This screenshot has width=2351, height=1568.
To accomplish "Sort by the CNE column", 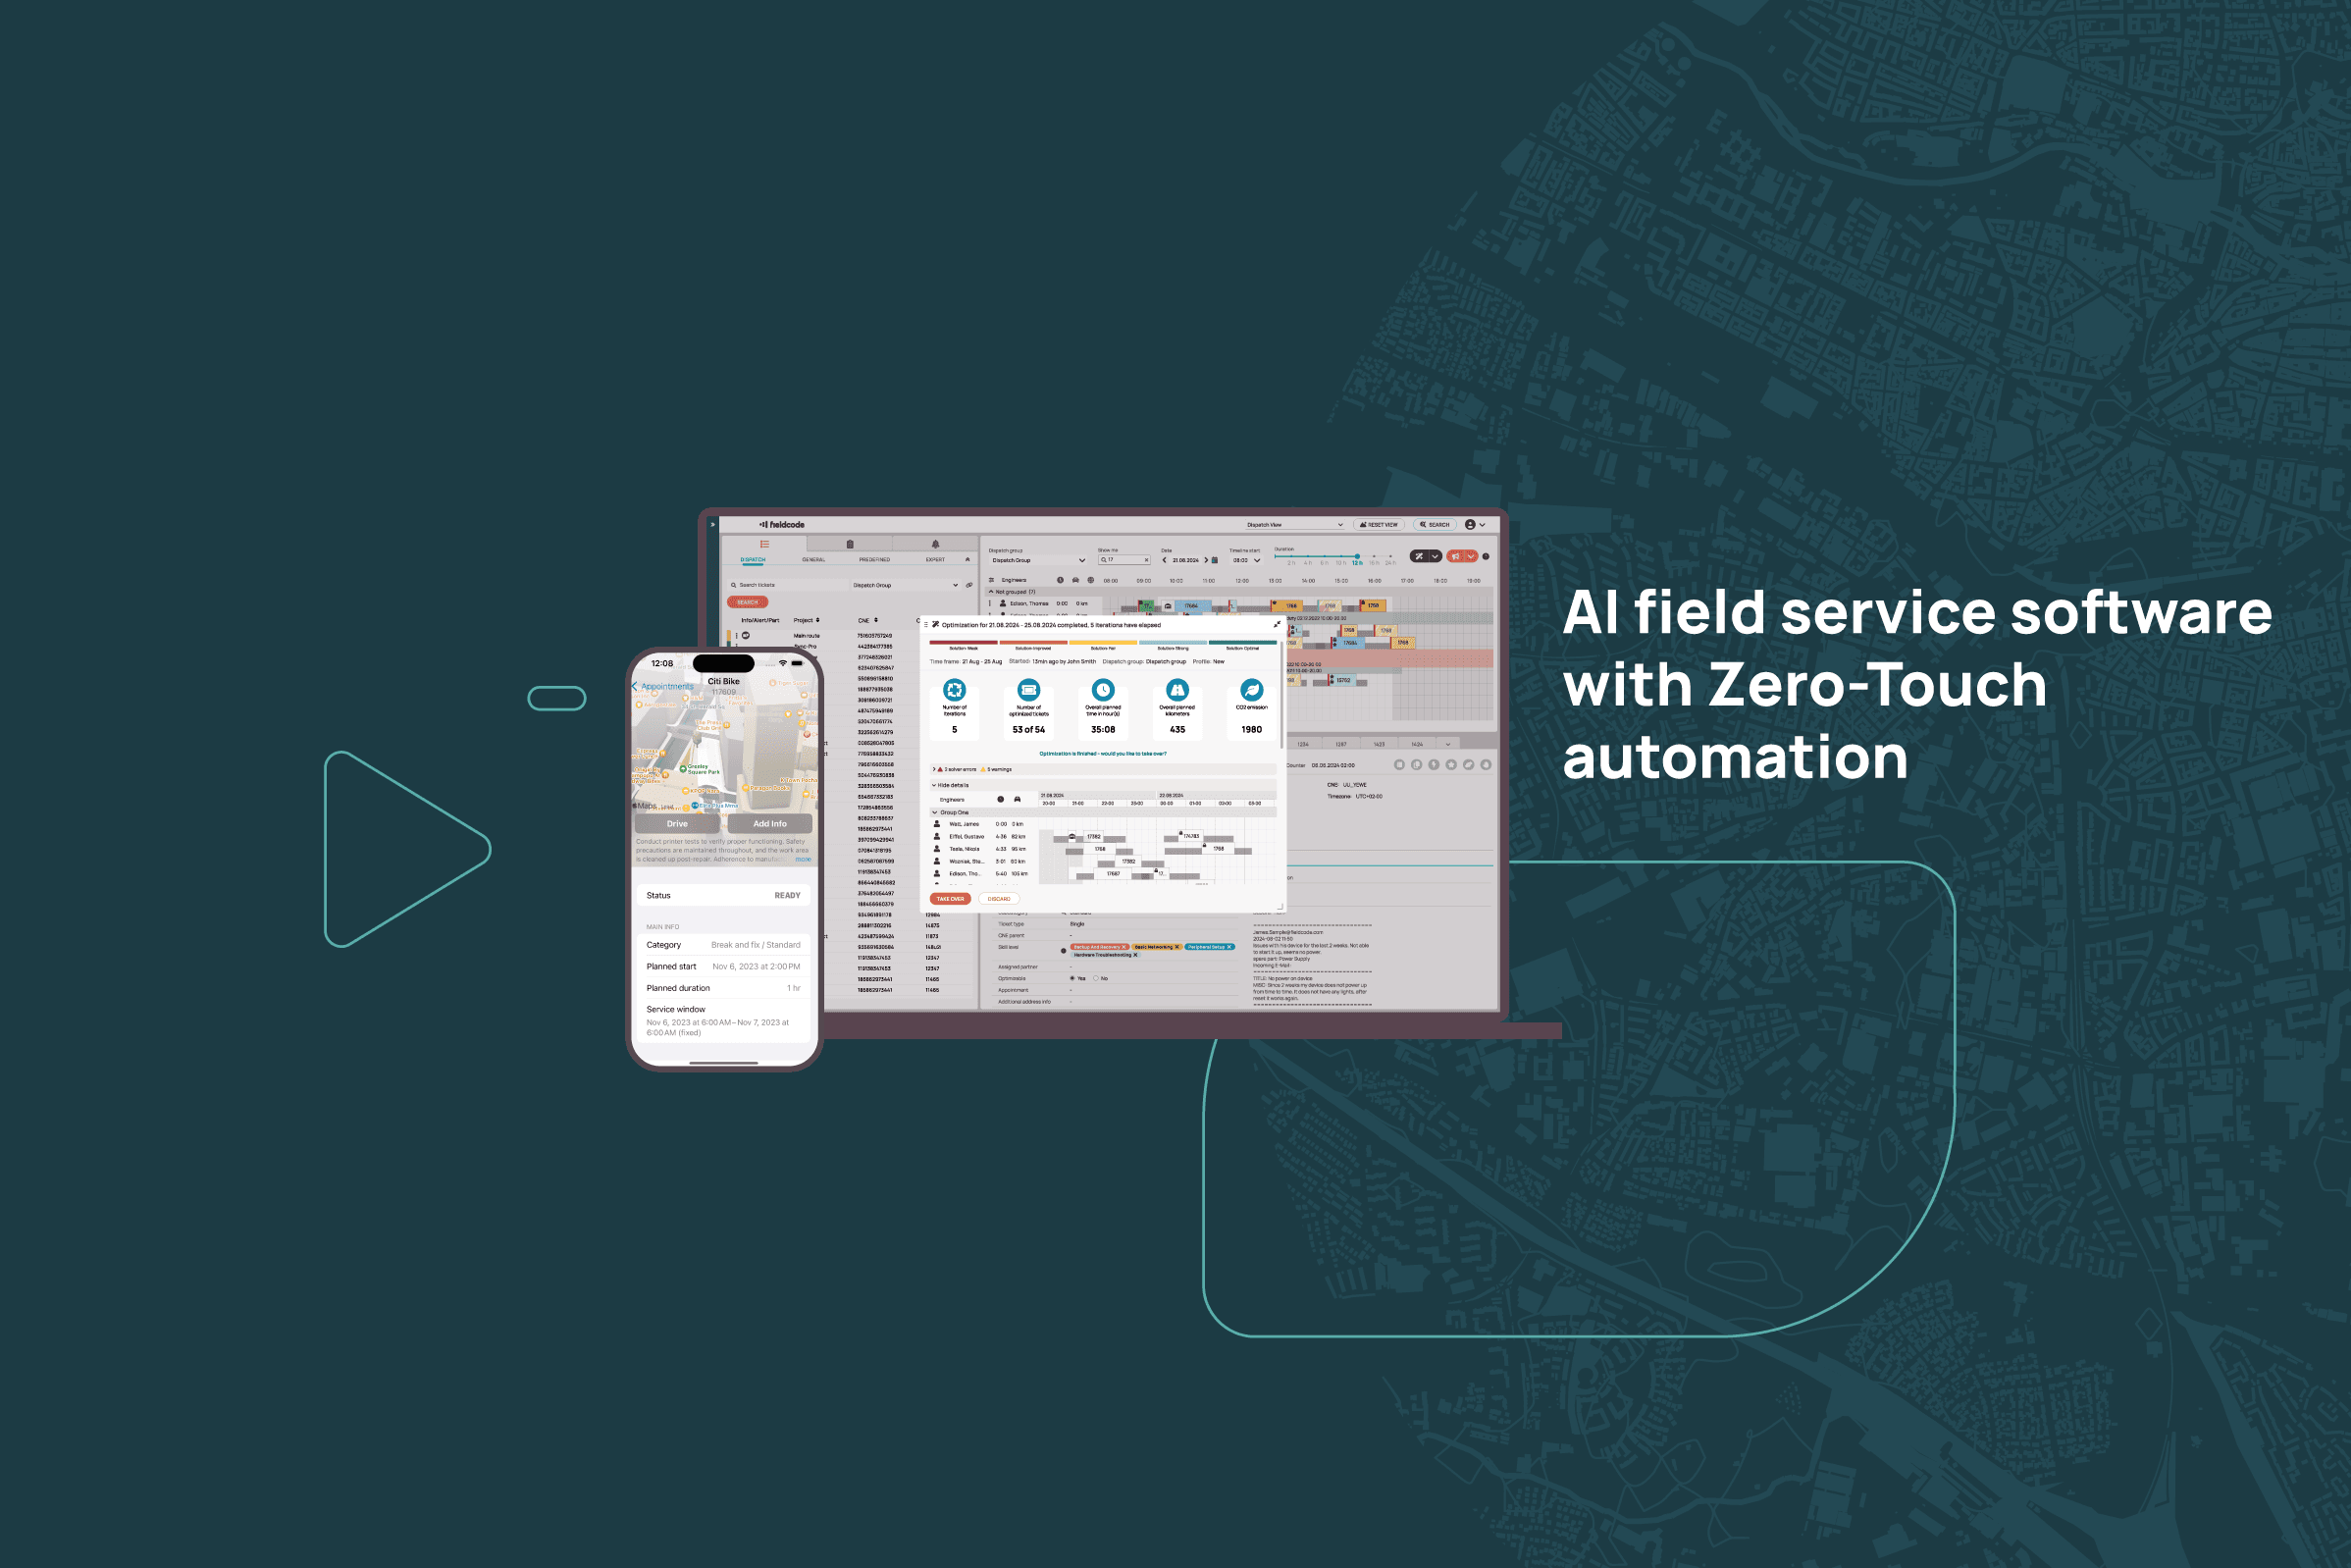I will click(867, 620).
